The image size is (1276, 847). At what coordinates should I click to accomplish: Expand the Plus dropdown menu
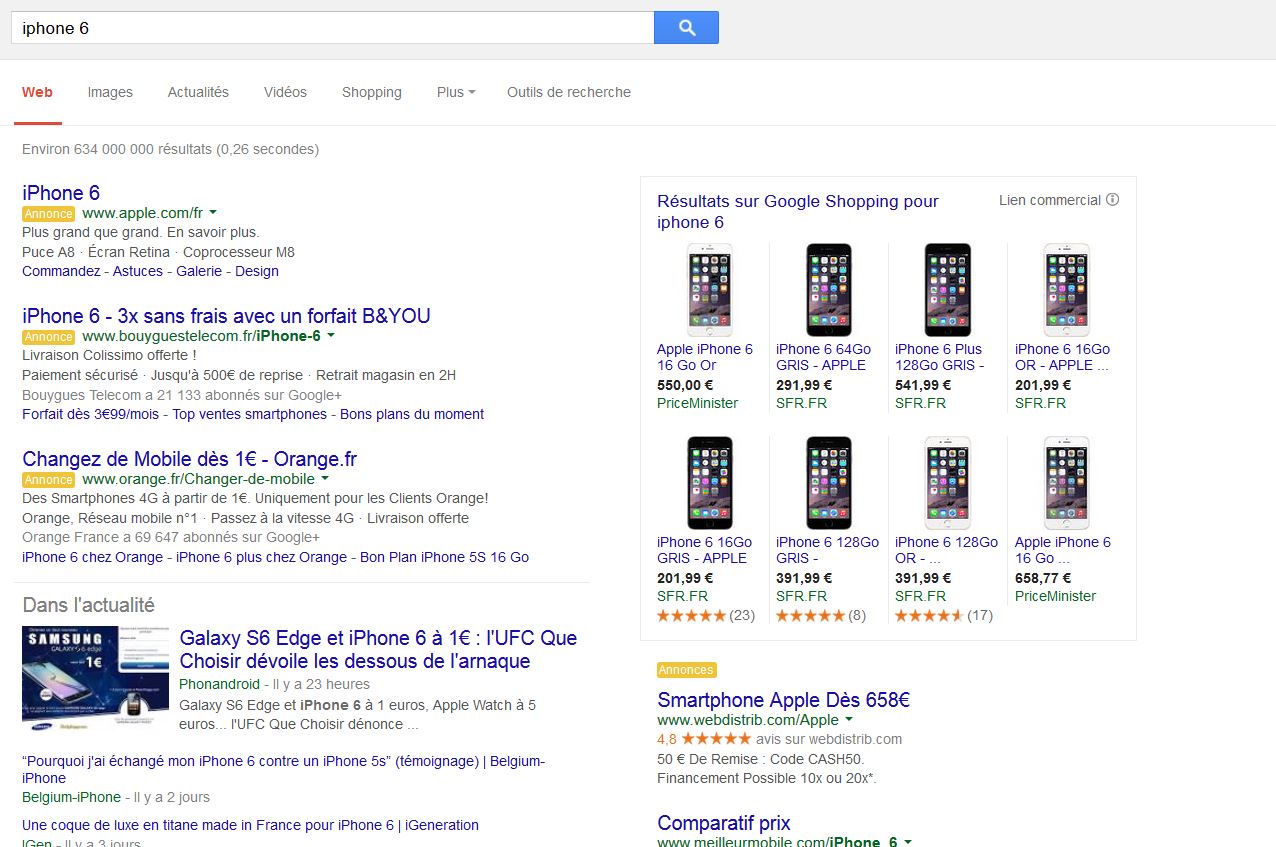(x=456, y=92)
